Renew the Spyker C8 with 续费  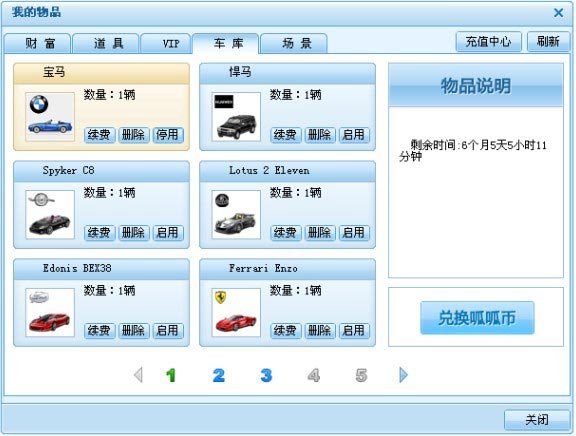coord(100,233)
